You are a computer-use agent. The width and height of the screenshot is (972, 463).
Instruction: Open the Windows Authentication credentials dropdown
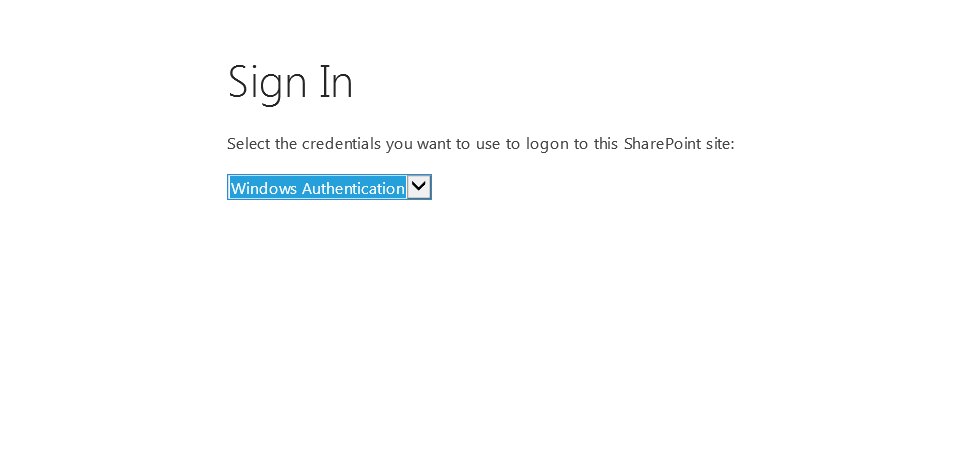tap(329, 187)
